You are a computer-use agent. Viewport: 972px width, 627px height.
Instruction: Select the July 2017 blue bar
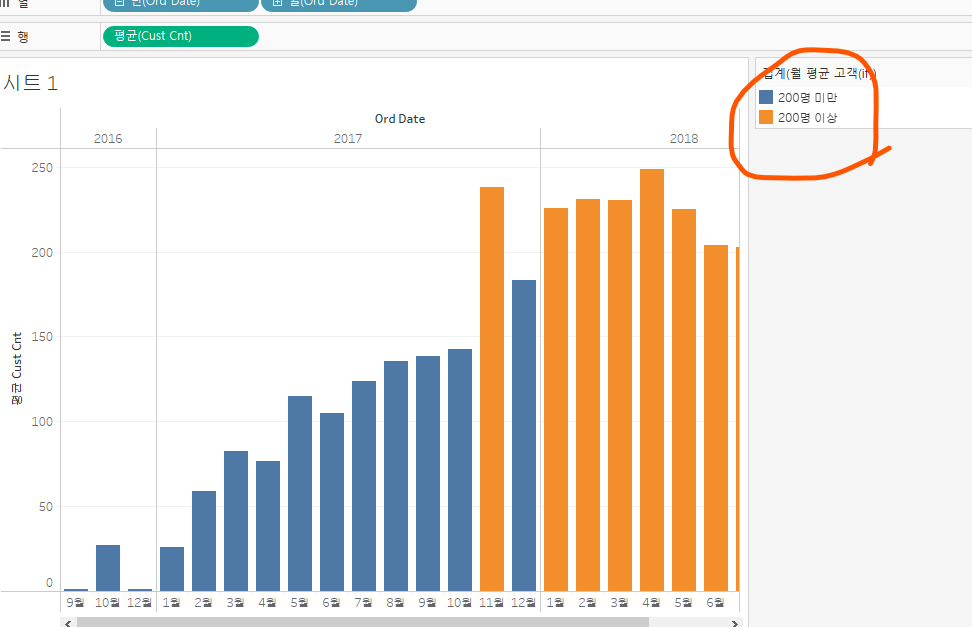point(364,486)
